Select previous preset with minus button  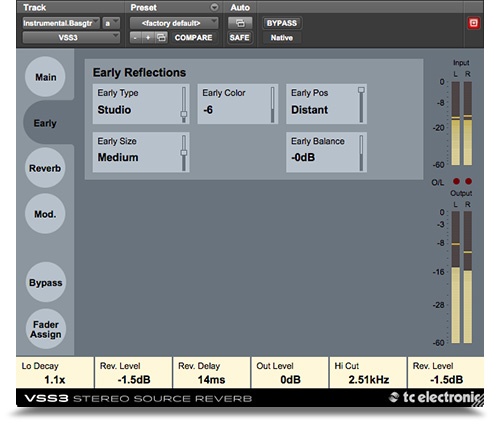pyautogui.click(x=135, y=37)
